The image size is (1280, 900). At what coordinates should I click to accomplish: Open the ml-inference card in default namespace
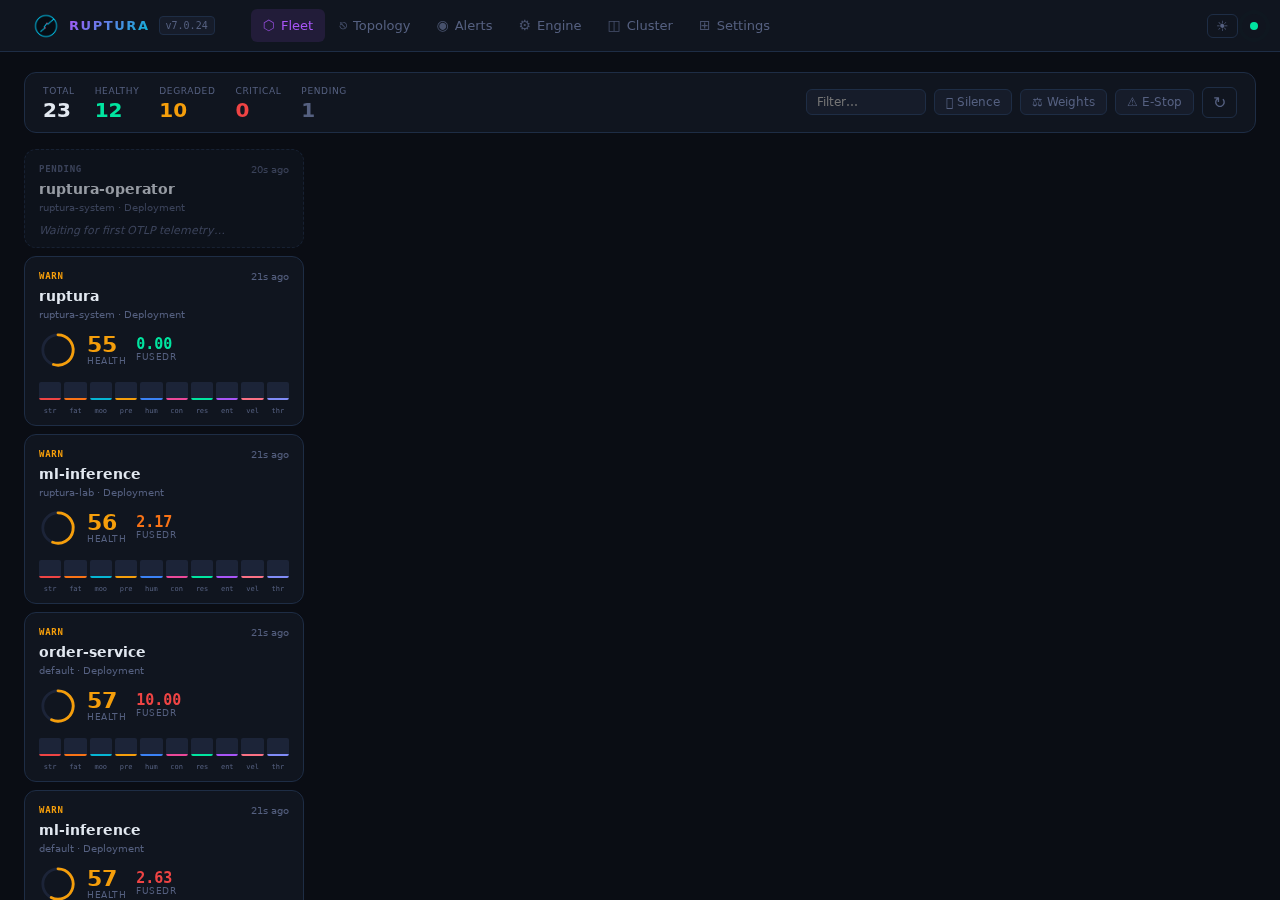point(90,830)
